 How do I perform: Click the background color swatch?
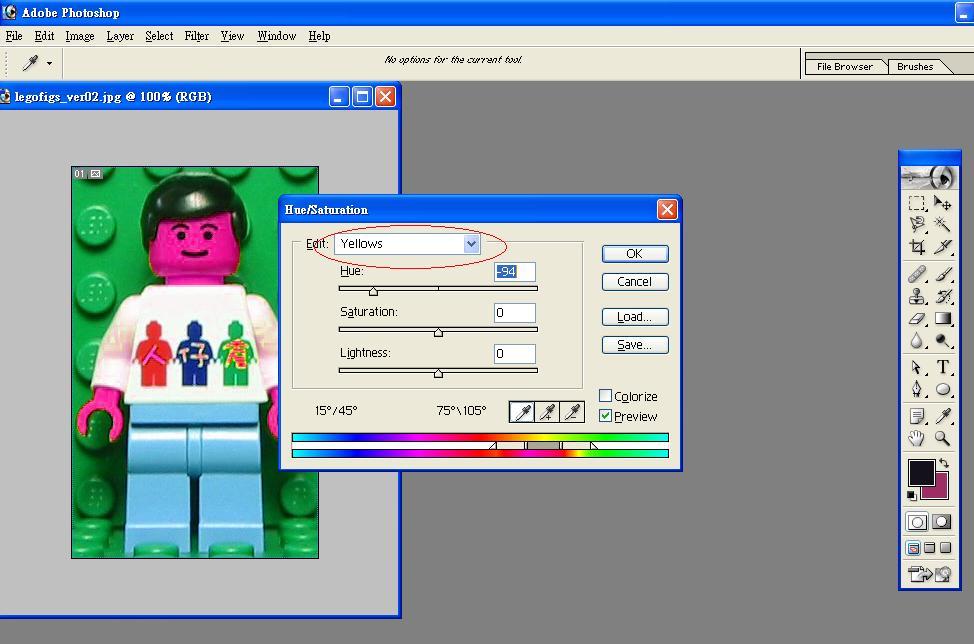[x=941, y=490]
